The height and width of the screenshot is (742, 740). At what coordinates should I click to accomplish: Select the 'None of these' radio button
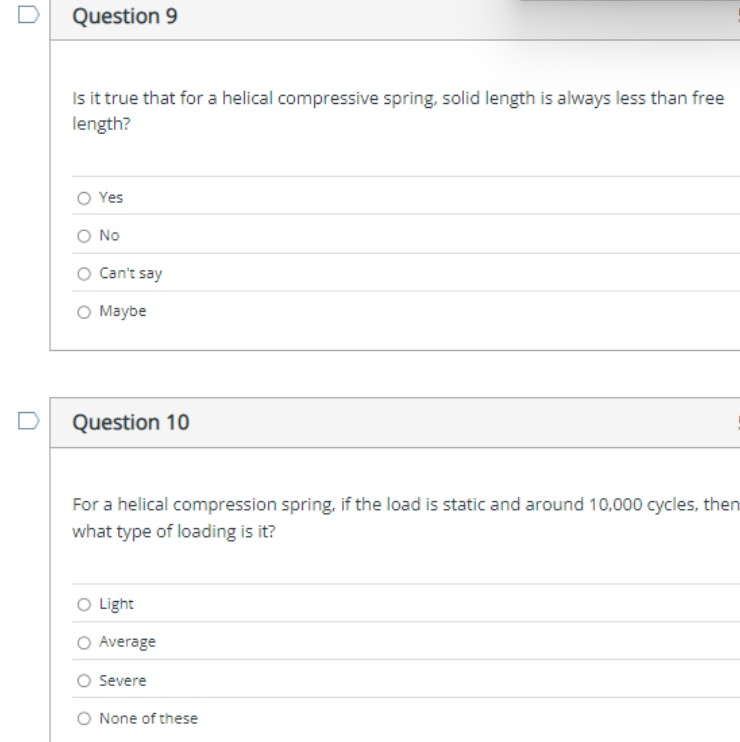coord(83,718)
